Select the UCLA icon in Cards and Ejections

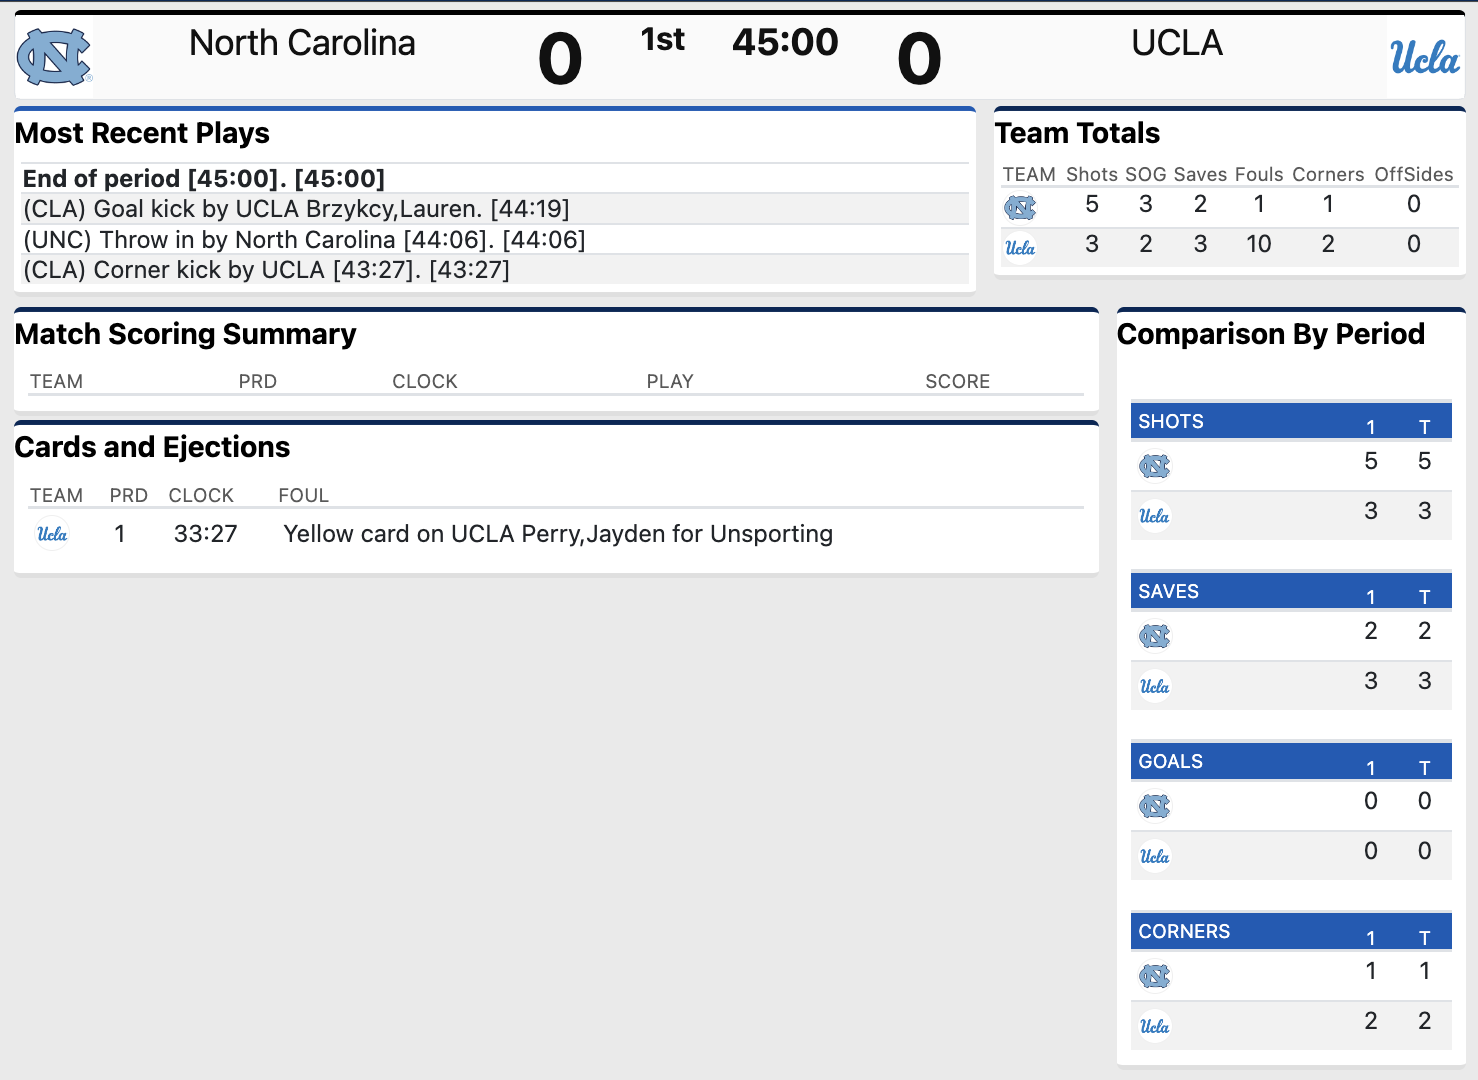52,534
